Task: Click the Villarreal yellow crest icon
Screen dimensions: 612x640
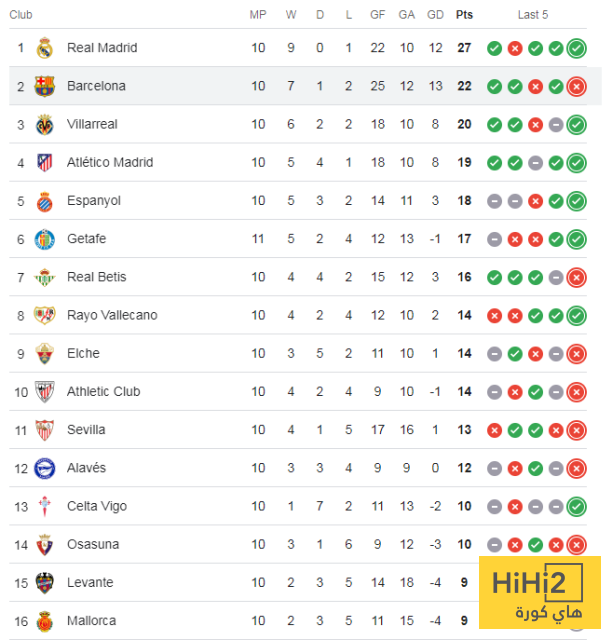Action: pos(44,124)
